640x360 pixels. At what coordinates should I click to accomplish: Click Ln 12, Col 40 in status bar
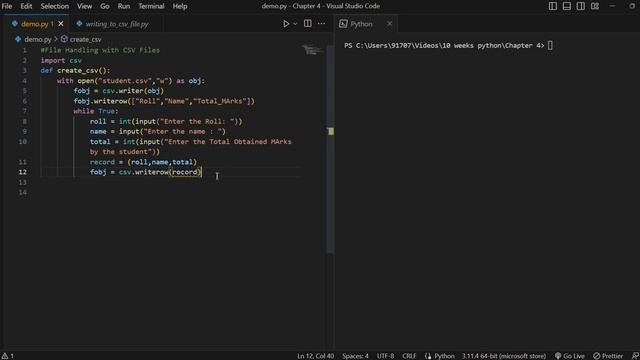click(316, 356)
